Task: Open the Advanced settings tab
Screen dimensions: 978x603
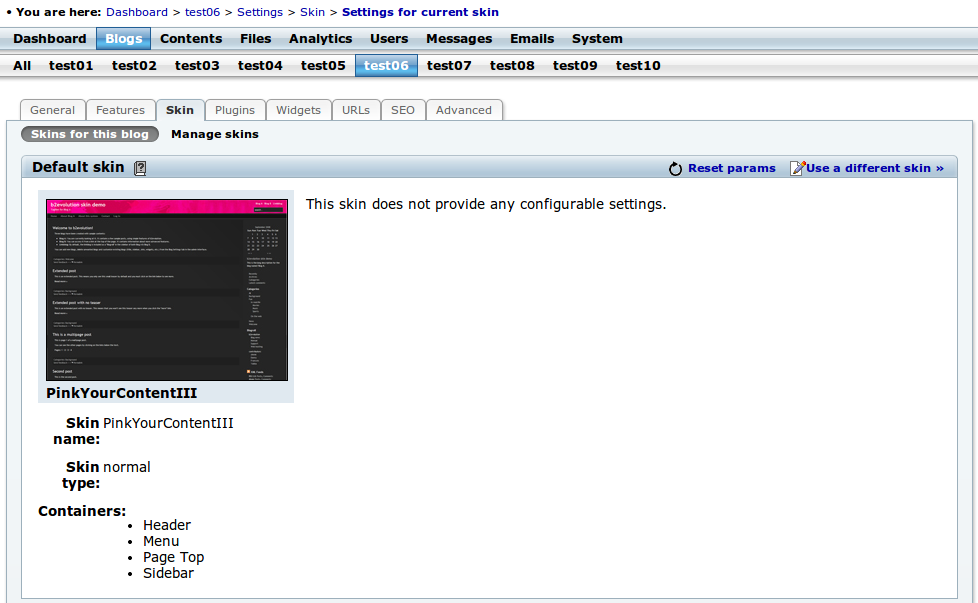Action: pyautogui.click(x=464, y=110)
